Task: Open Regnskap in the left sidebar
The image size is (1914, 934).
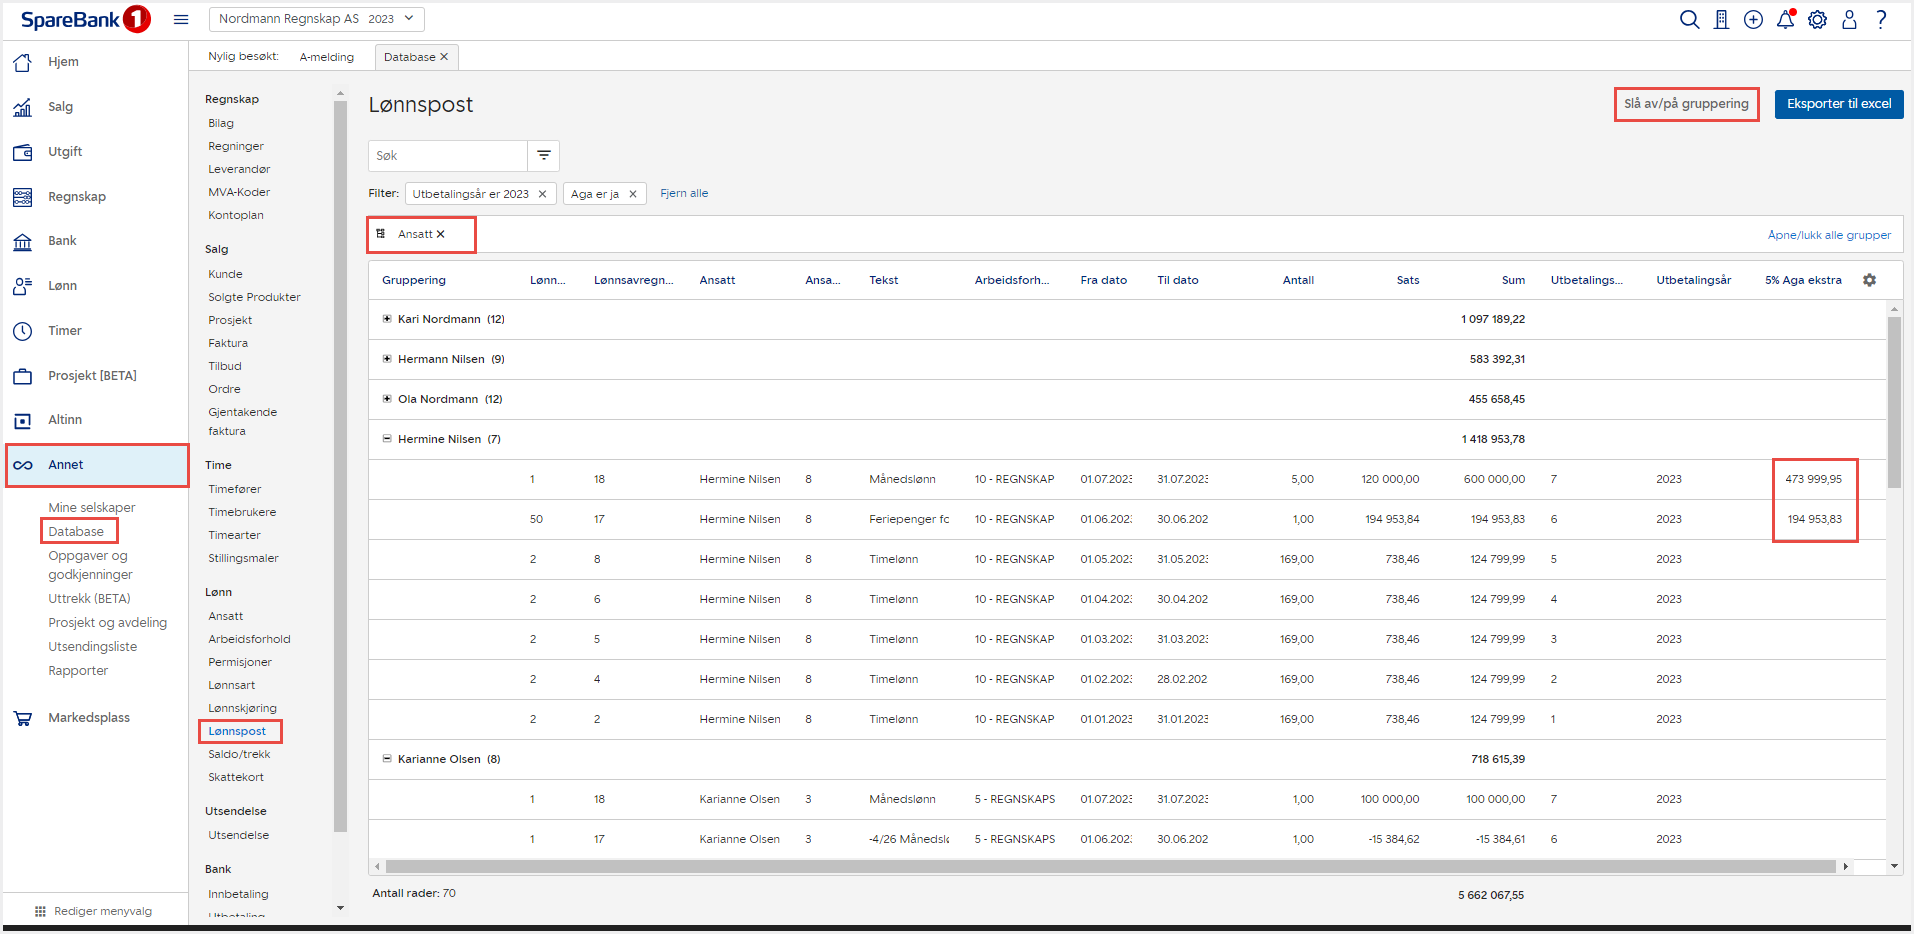Action: click(76, 196)
